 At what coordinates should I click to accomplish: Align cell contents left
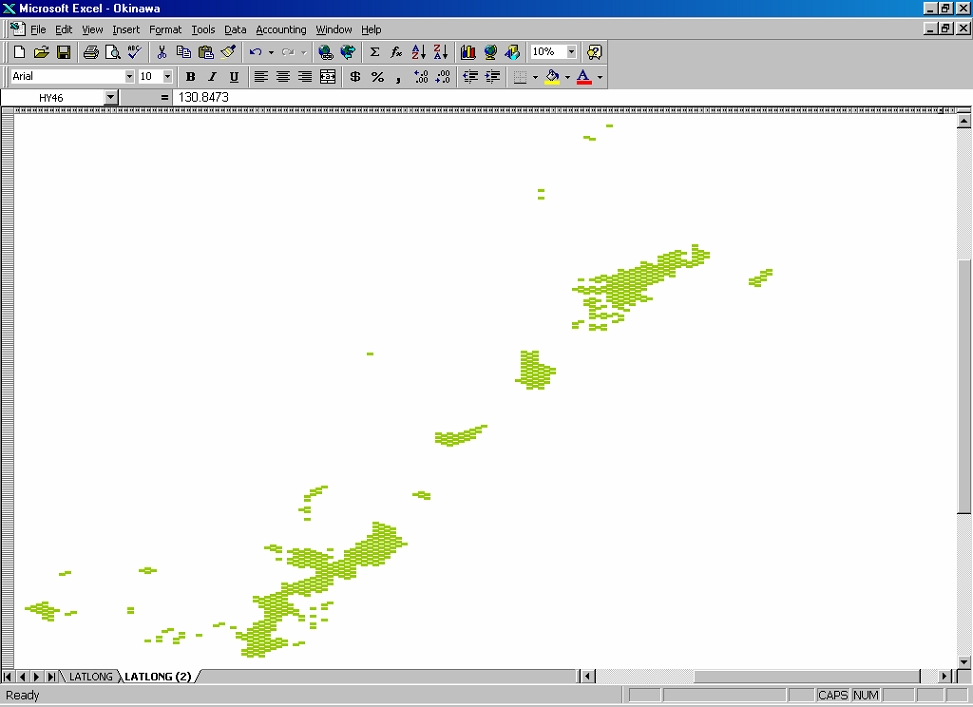[261, 77]
